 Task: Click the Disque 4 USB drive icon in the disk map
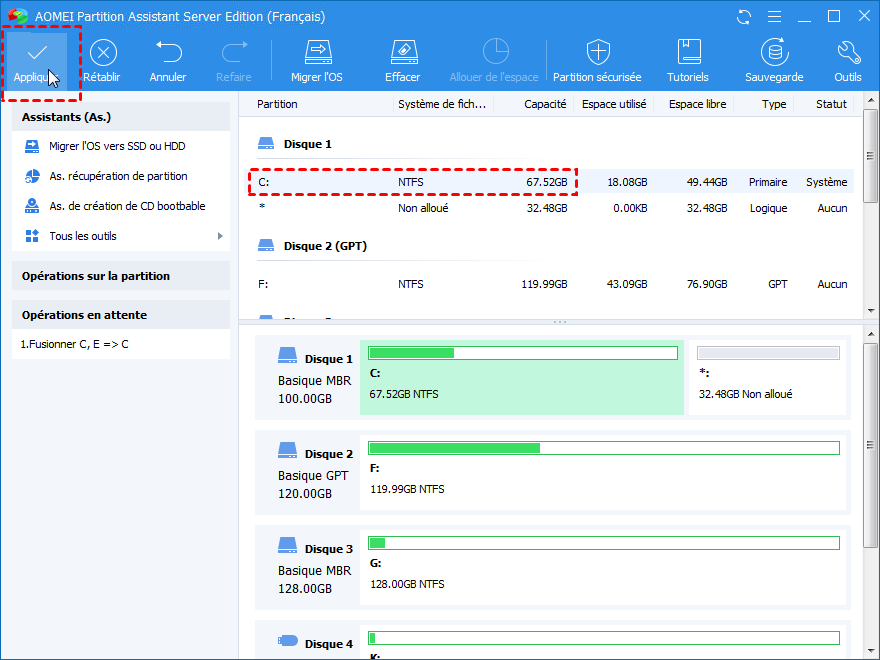288,640
